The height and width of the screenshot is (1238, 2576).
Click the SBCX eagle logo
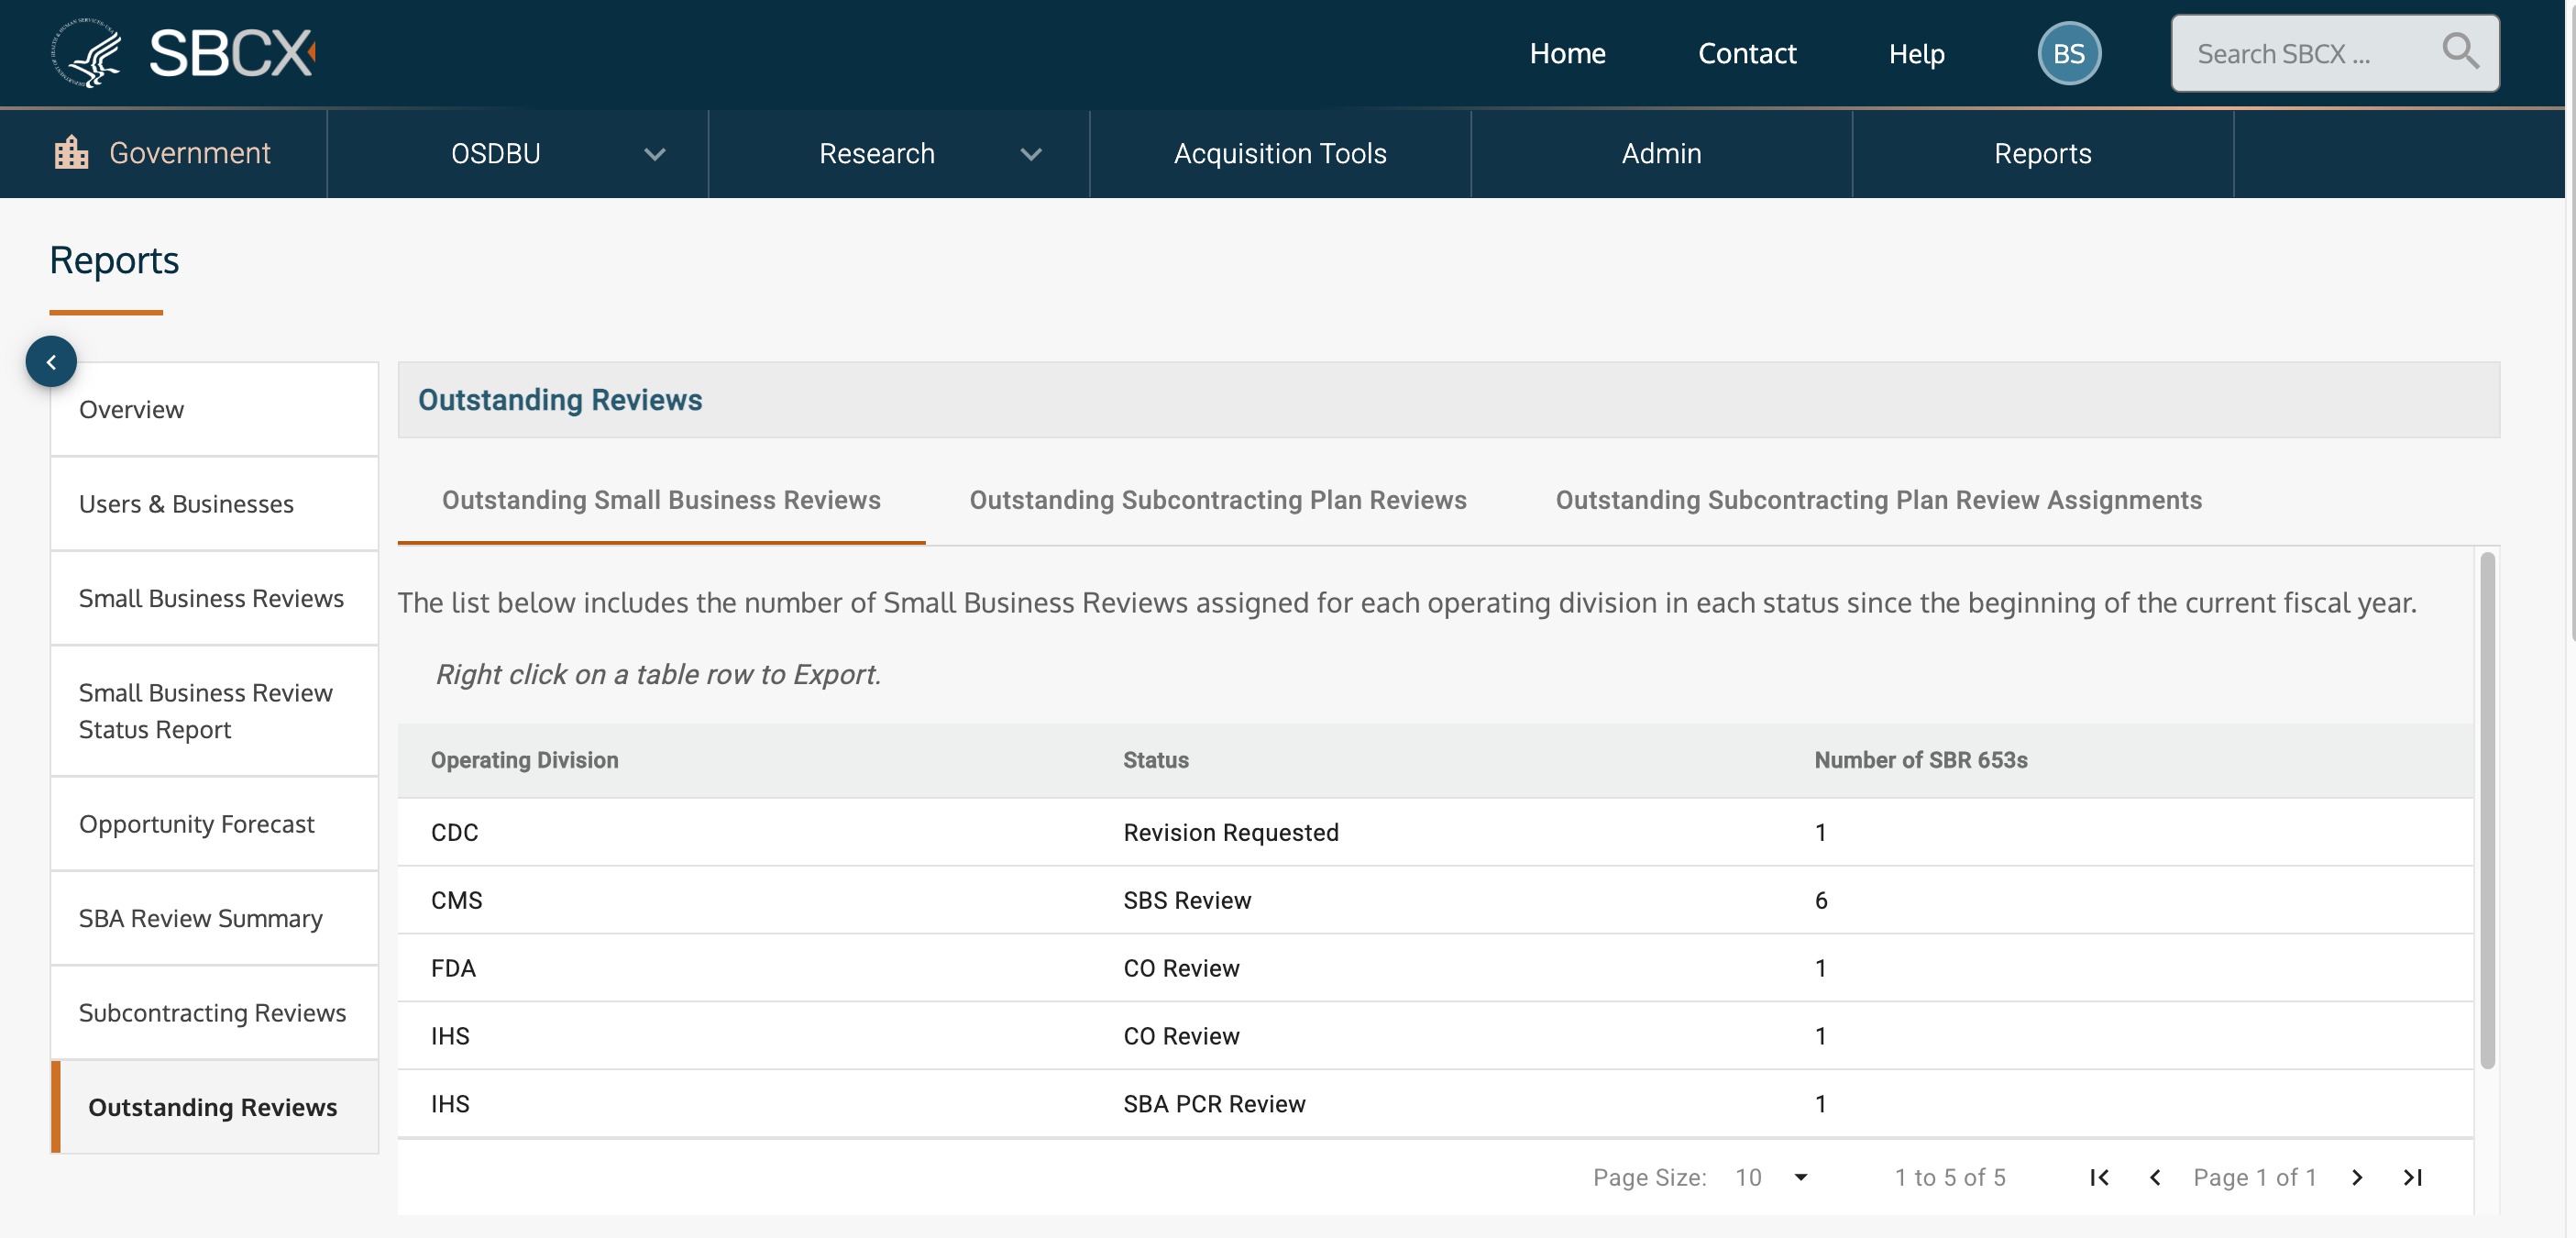tap(88, 53)
